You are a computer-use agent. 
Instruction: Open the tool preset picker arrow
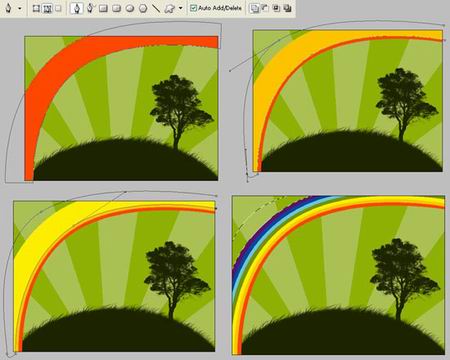[20, 8]
